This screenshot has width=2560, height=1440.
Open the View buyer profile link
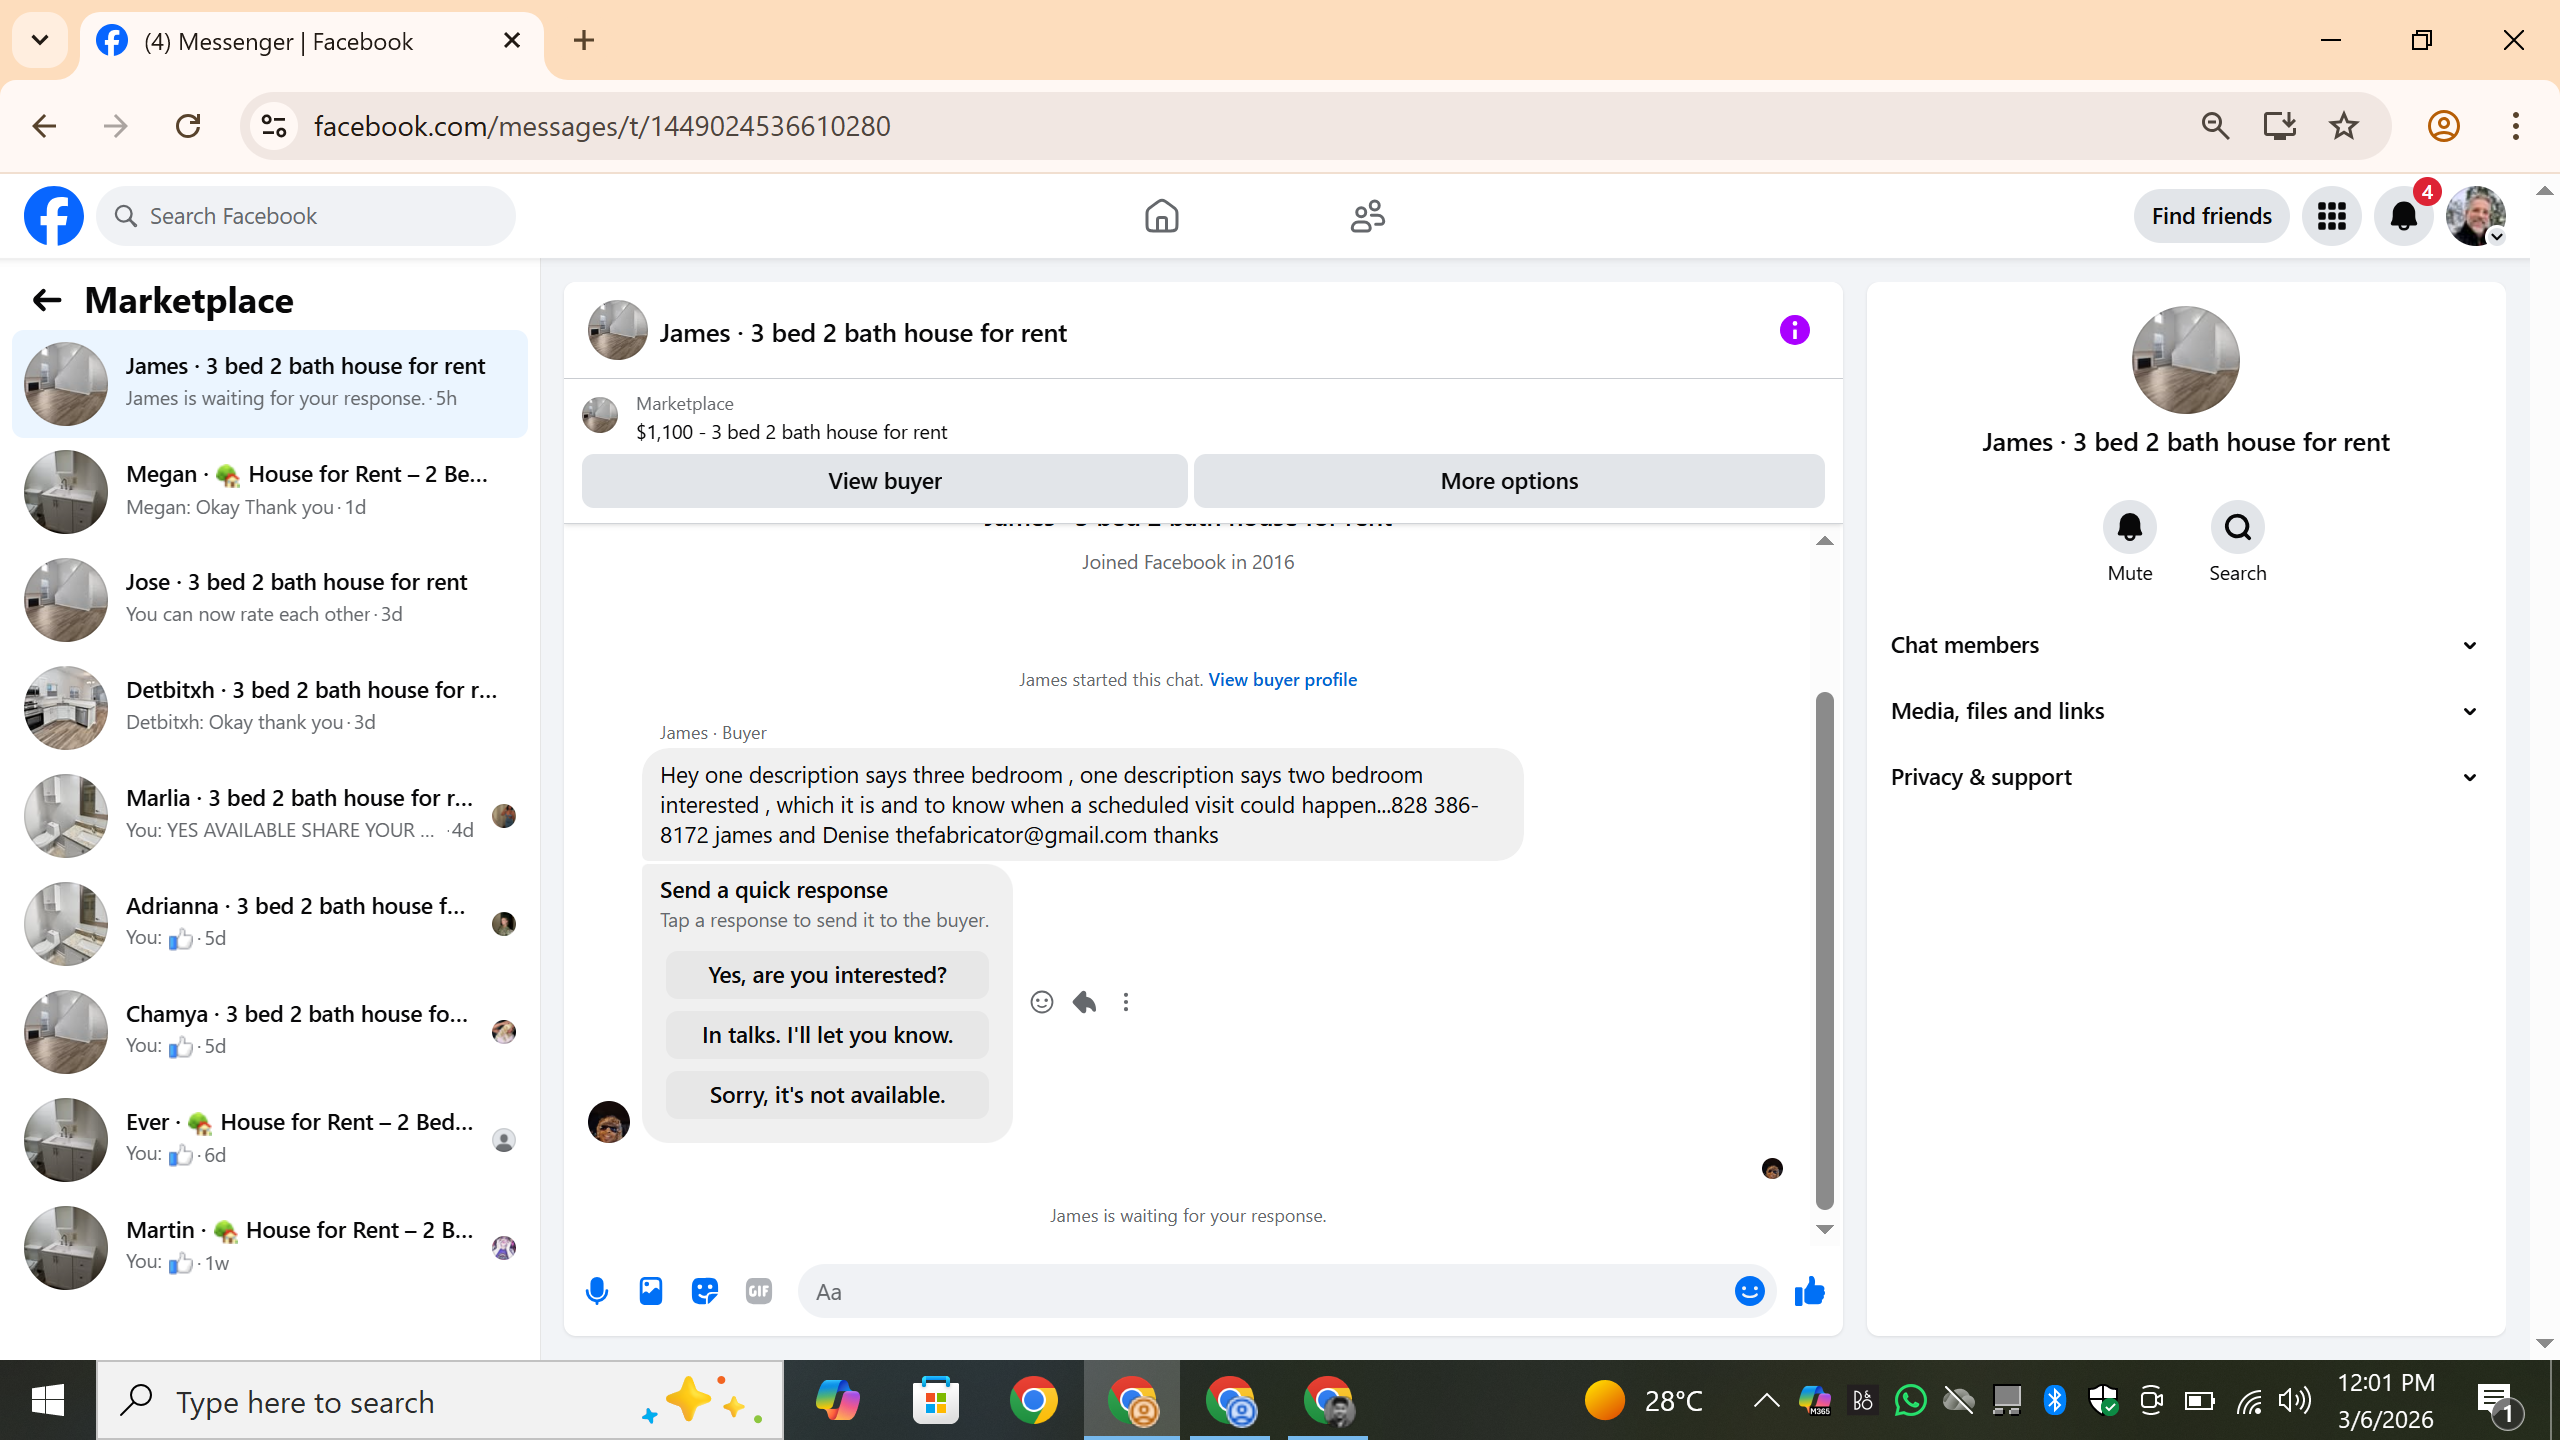point(1282,680)
